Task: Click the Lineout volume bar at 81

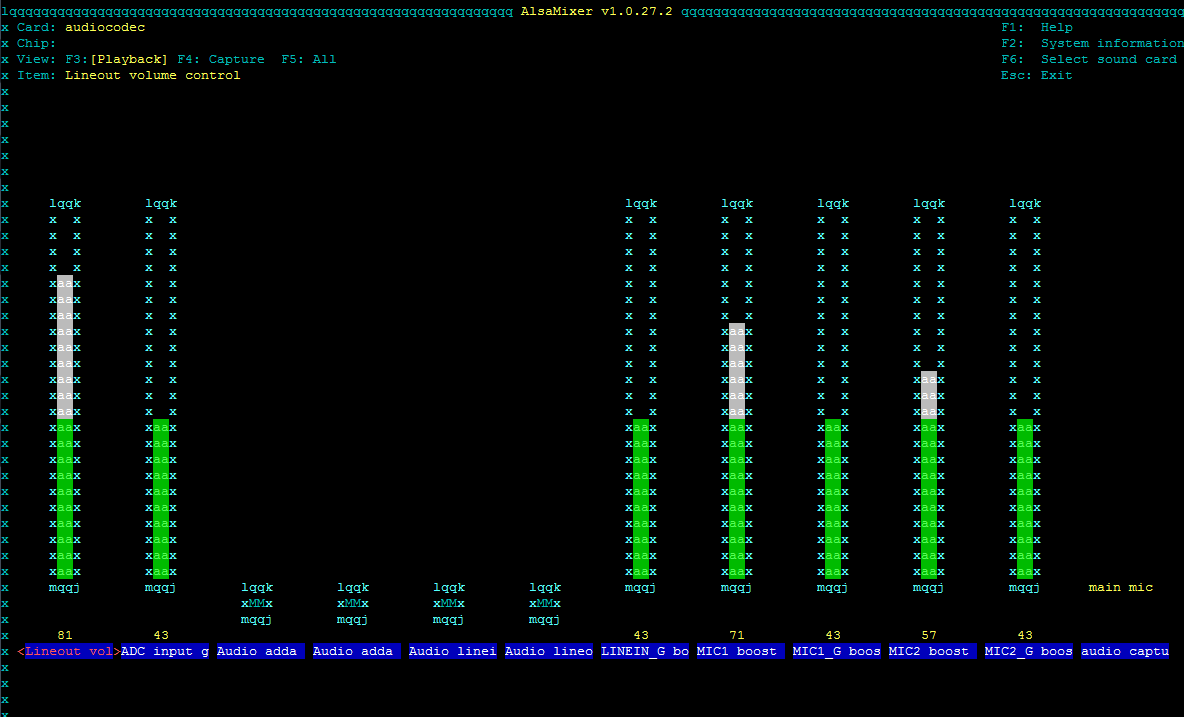Action: pos(65,395)
